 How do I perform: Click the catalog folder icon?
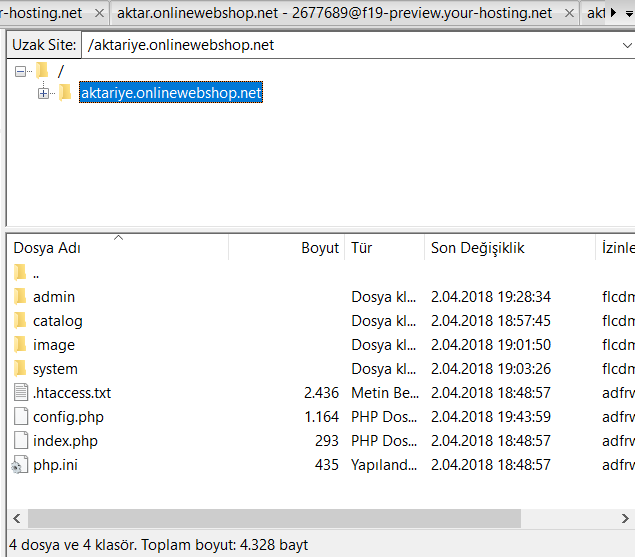coord(20,321)
